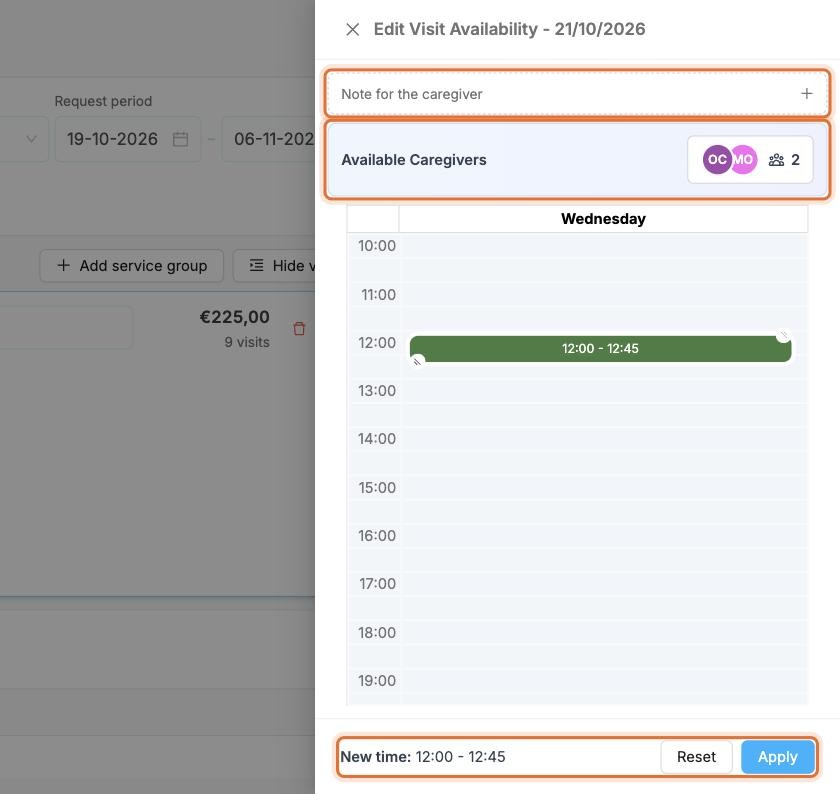Viewport: 840px width, 794px height.
Task: Open the OC caregiver avatar
Action: [717, 160]
